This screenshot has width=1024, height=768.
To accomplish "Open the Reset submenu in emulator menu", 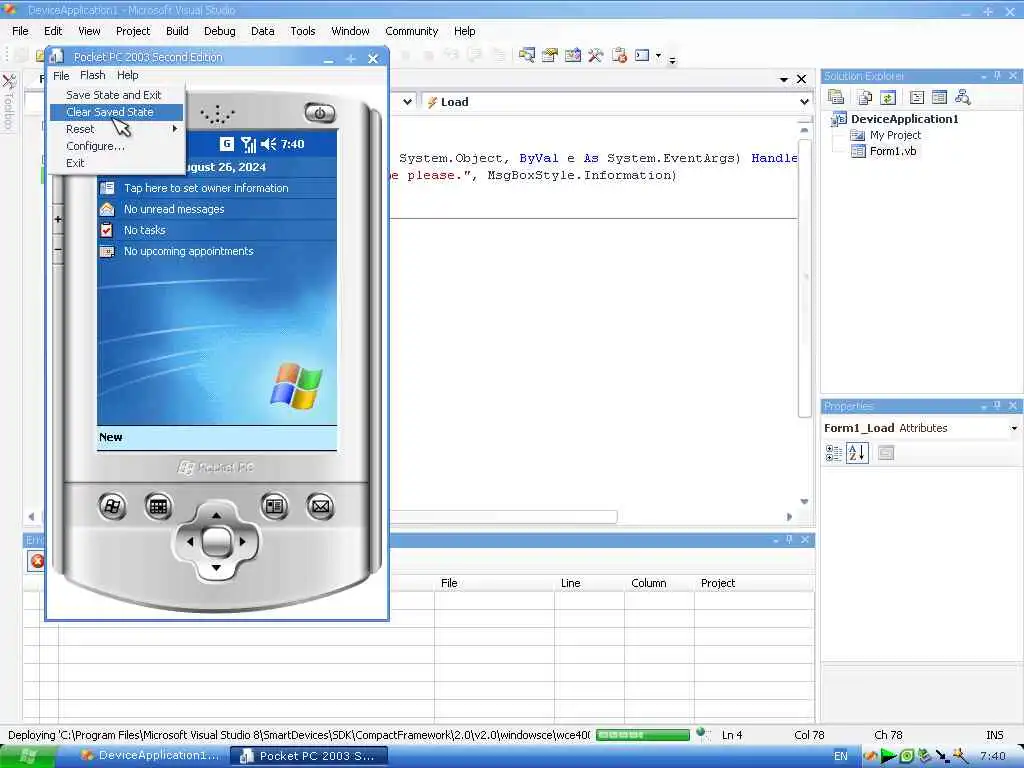I will (x=116, y=129).
